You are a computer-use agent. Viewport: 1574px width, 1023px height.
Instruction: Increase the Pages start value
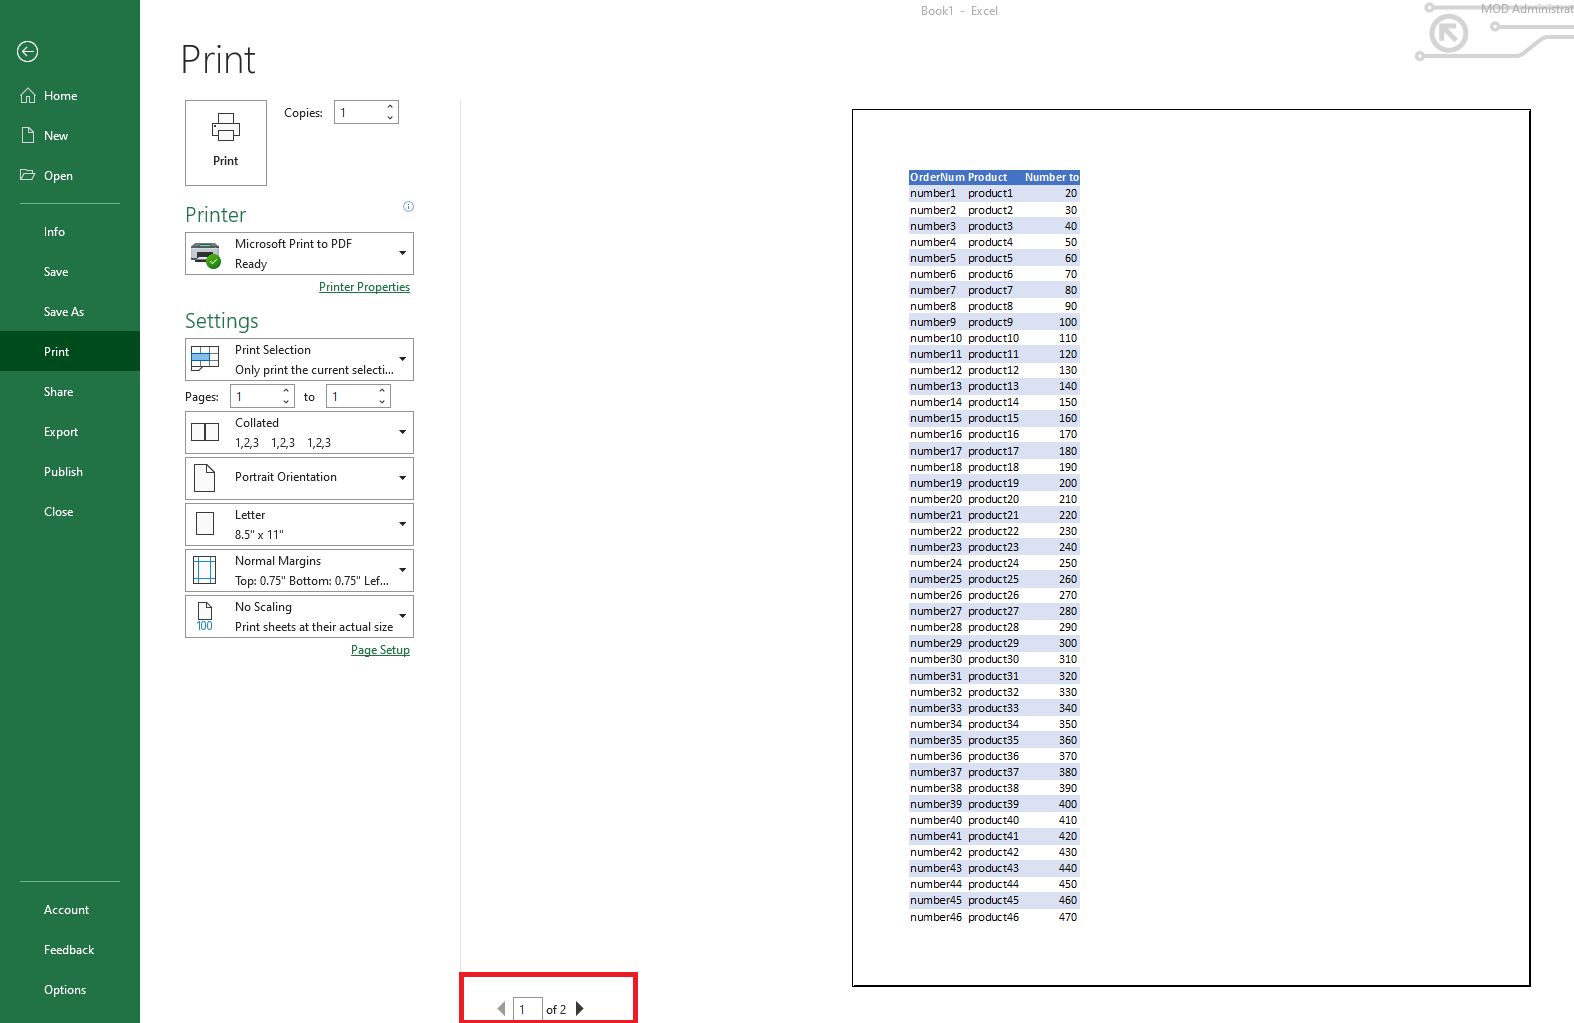tap(287, 391)
